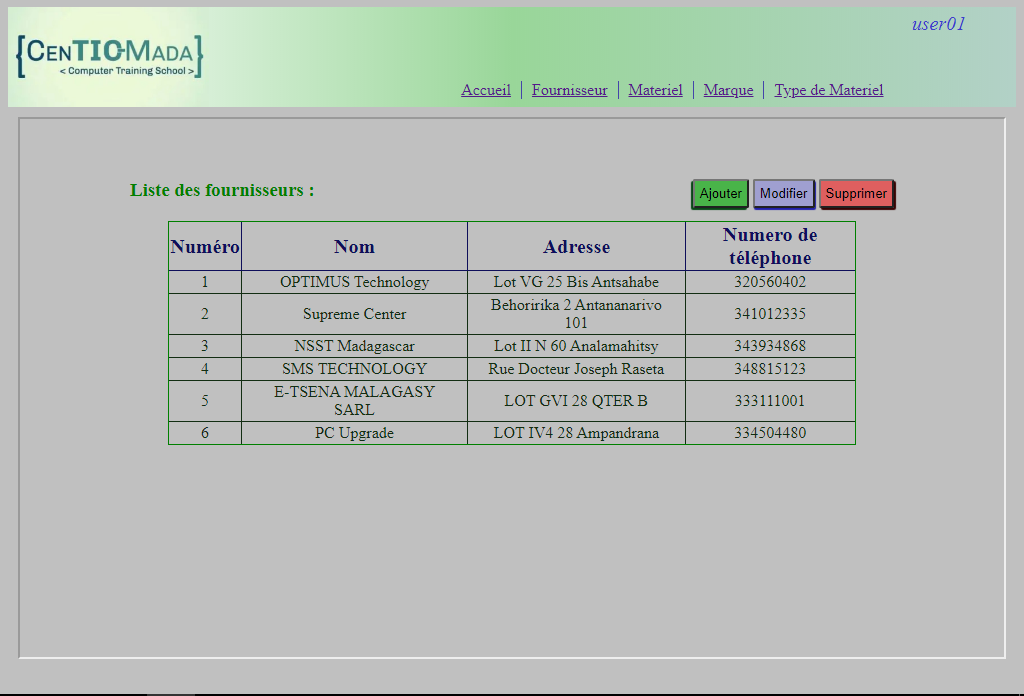Image resolution: width=1024 pixels, height=696 pixels.
Task: Click address Behoririka 2 Antananarivo 101
Action: click(x=577, y=314)
